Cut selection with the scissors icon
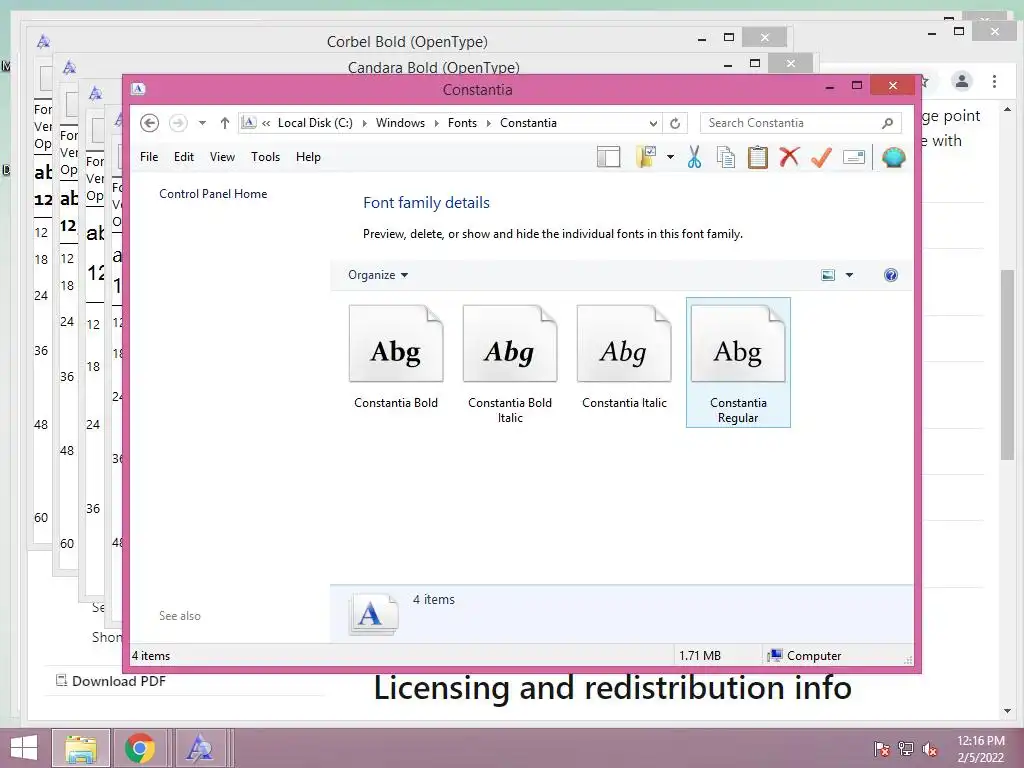 tap(694, 157)
